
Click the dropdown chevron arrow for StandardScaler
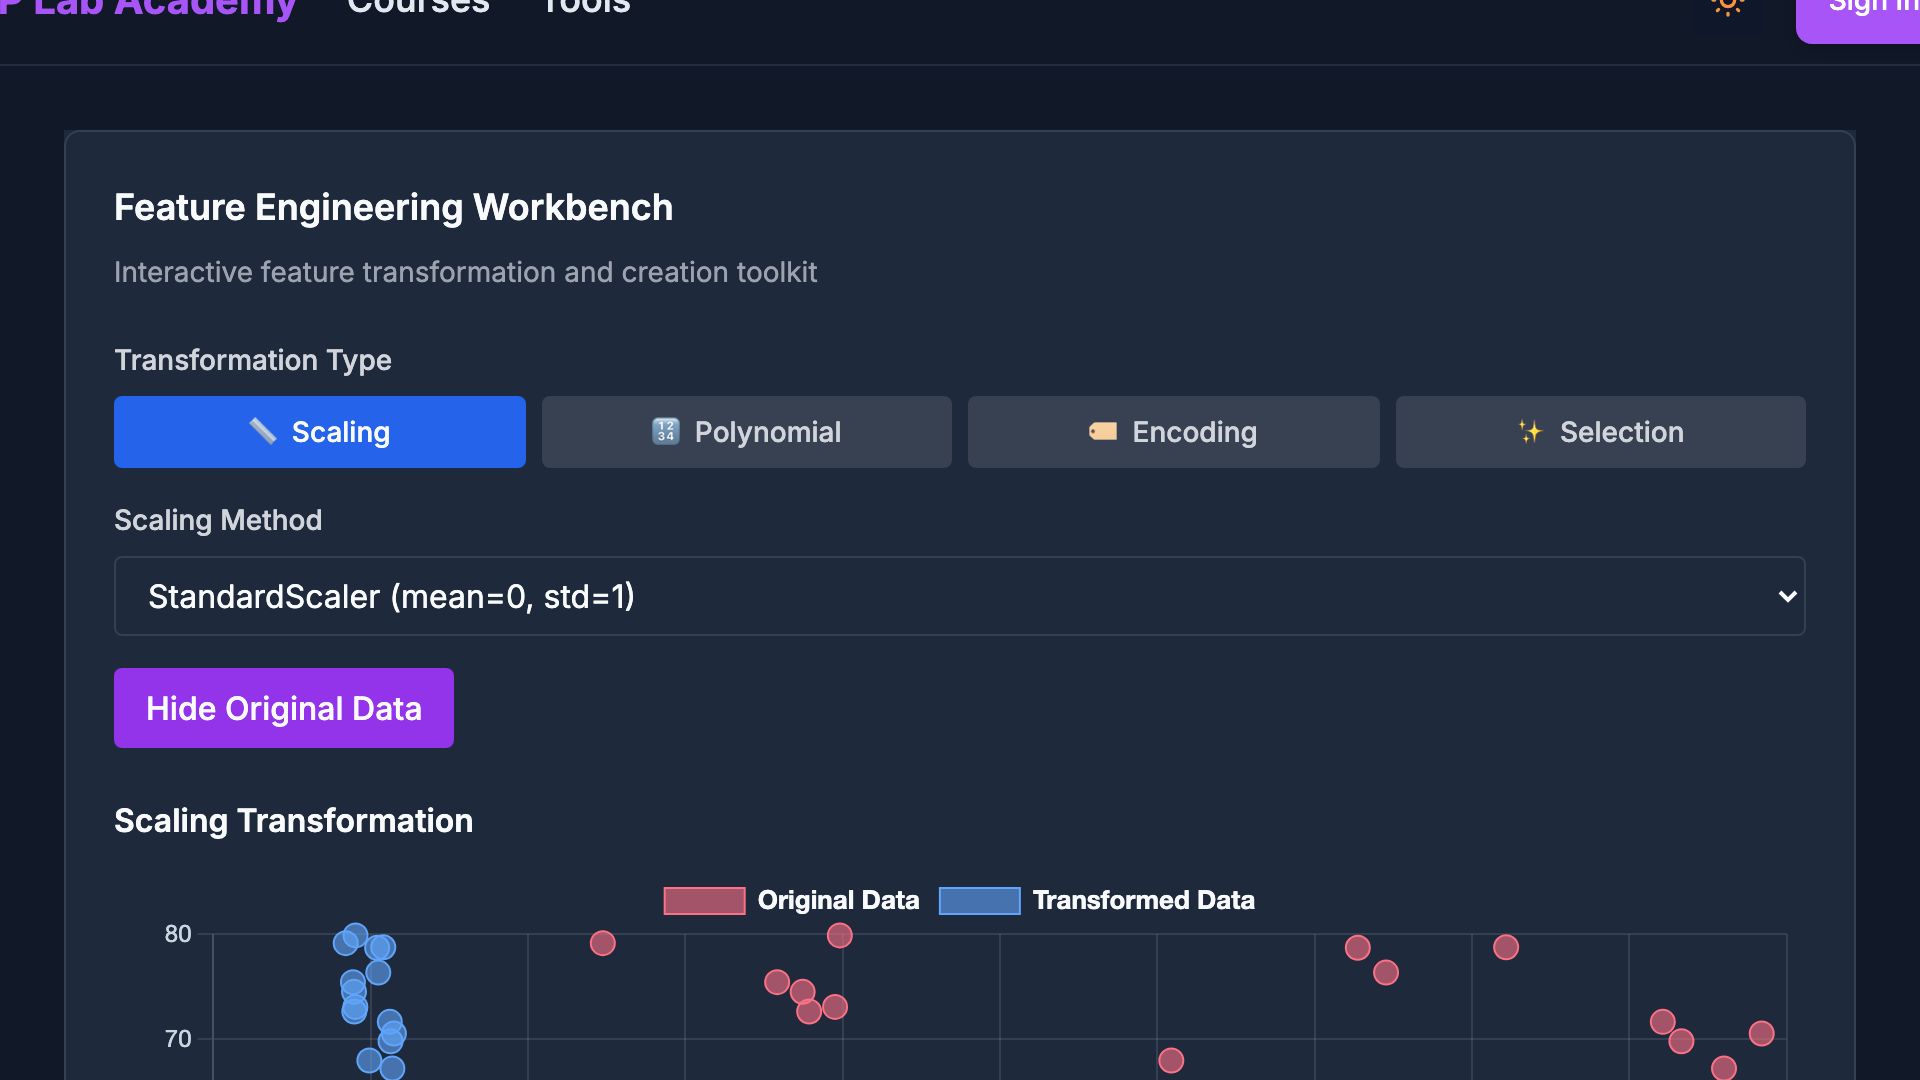(x=1787, y=596)
